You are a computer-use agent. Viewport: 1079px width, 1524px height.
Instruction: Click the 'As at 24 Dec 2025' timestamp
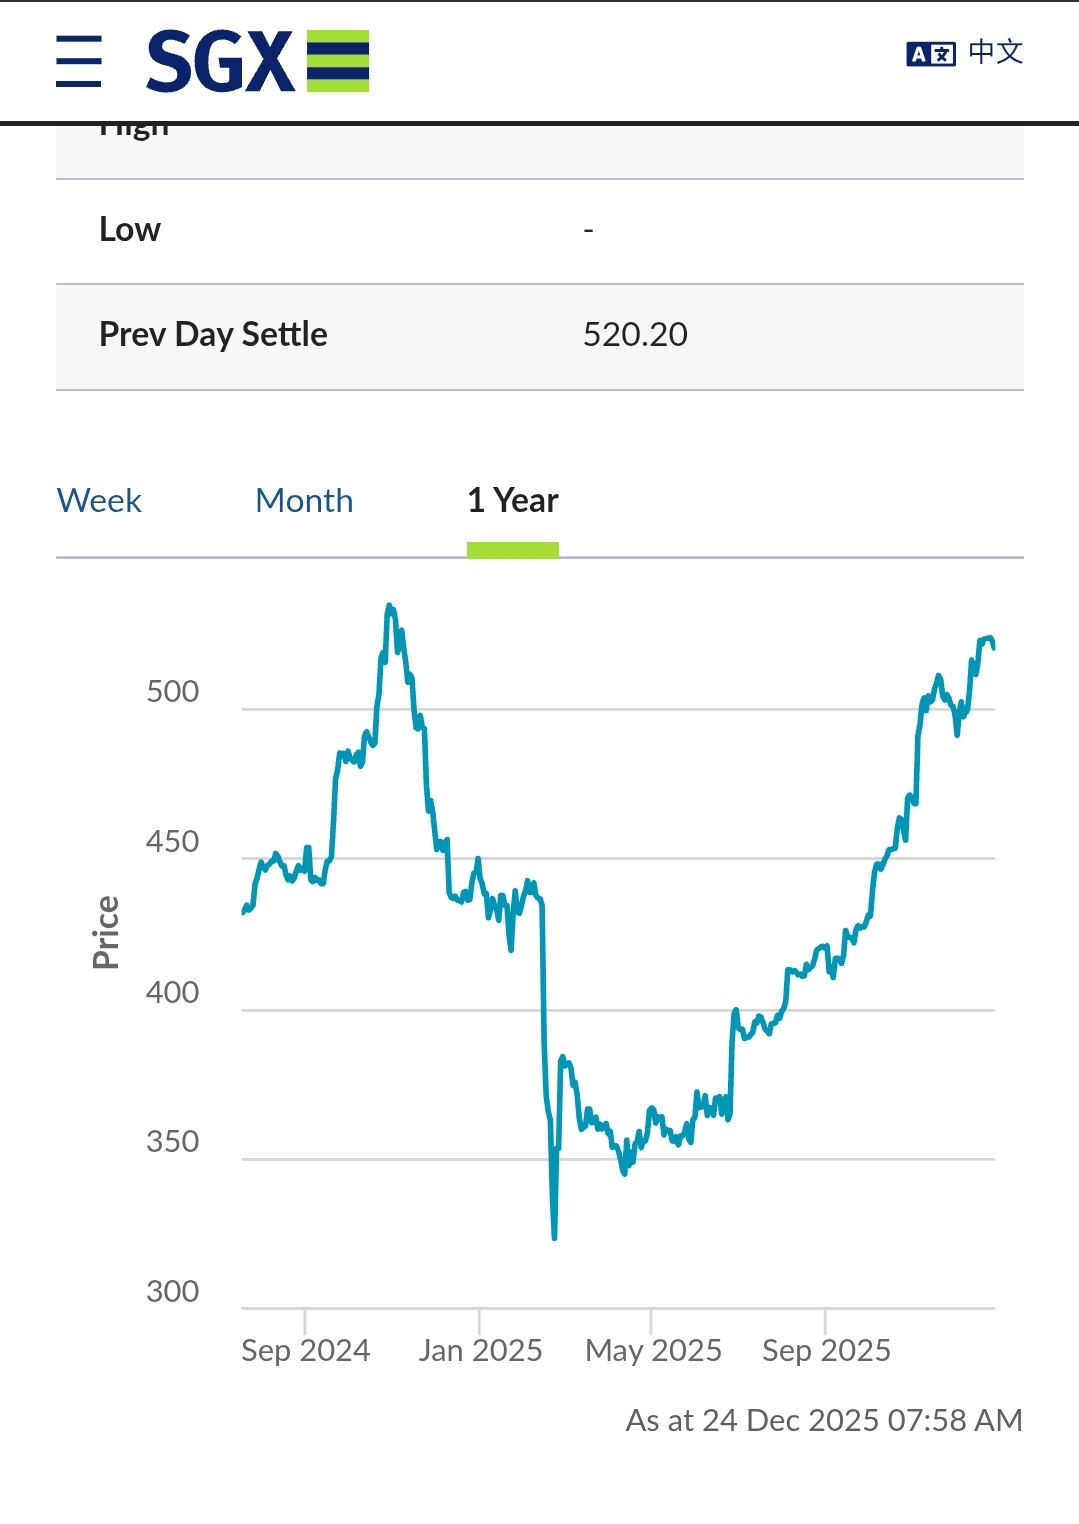pyautogui.click(x=823, y=1420)
